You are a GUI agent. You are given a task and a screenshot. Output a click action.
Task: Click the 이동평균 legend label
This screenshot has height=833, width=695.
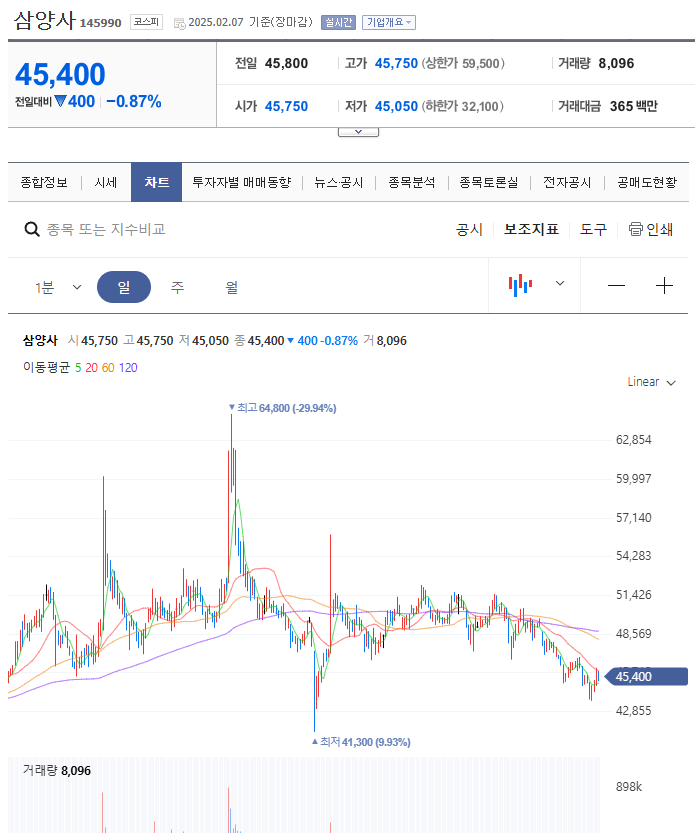(x=46, y=368)
